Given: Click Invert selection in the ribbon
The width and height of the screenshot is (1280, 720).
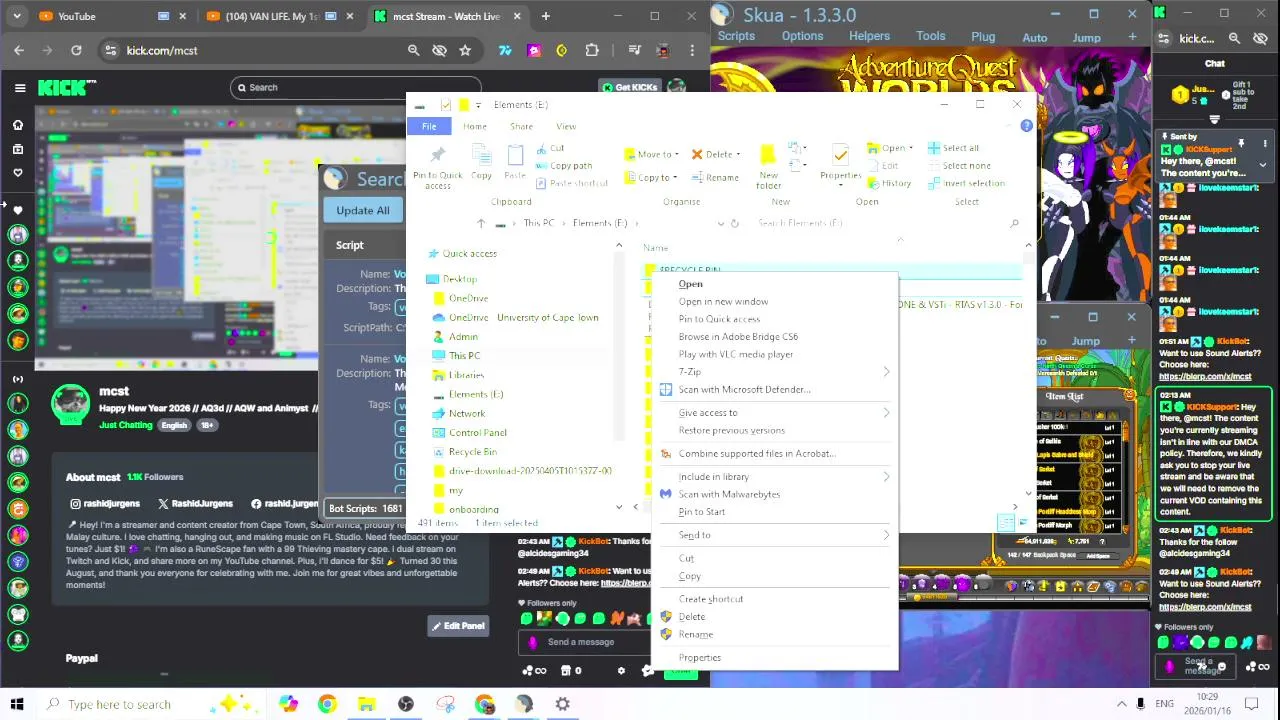Looking at the screenshot, I should click(966, 183).
